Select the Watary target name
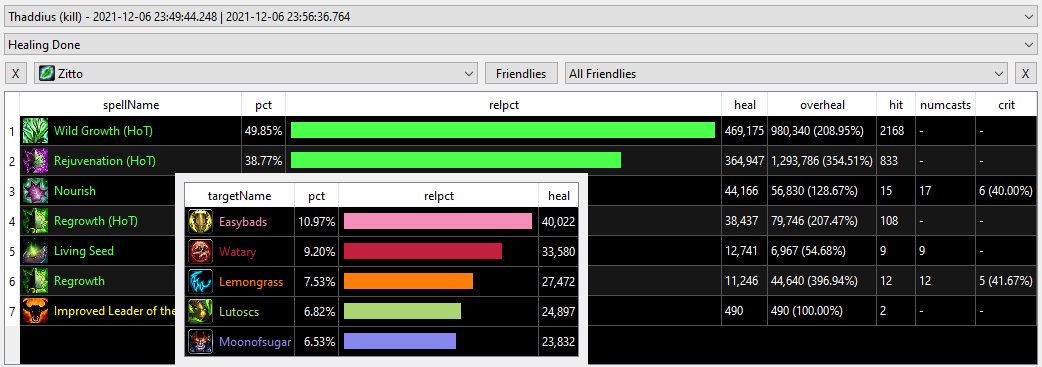The image size is (1042, 367). point(237,252)
